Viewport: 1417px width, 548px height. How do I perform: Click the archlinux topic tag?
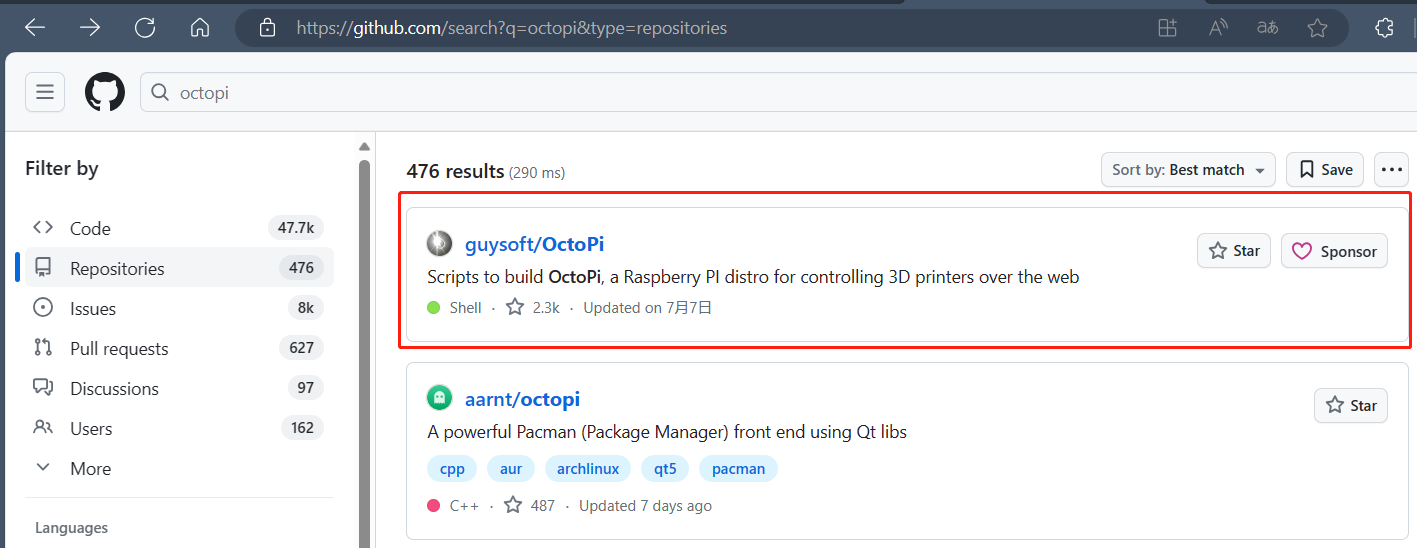coord(588,468)
